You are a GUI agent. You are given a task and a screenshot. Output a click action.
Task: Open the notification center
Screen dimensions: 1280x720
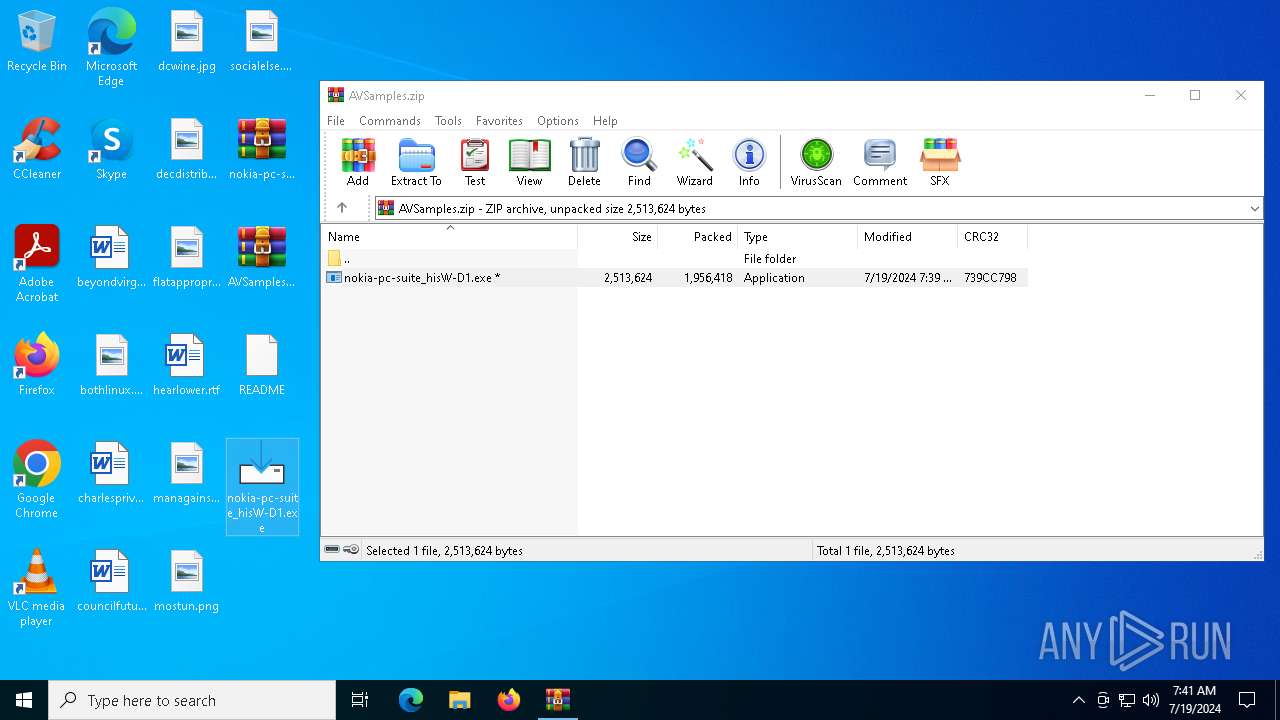pos(1247,700)
